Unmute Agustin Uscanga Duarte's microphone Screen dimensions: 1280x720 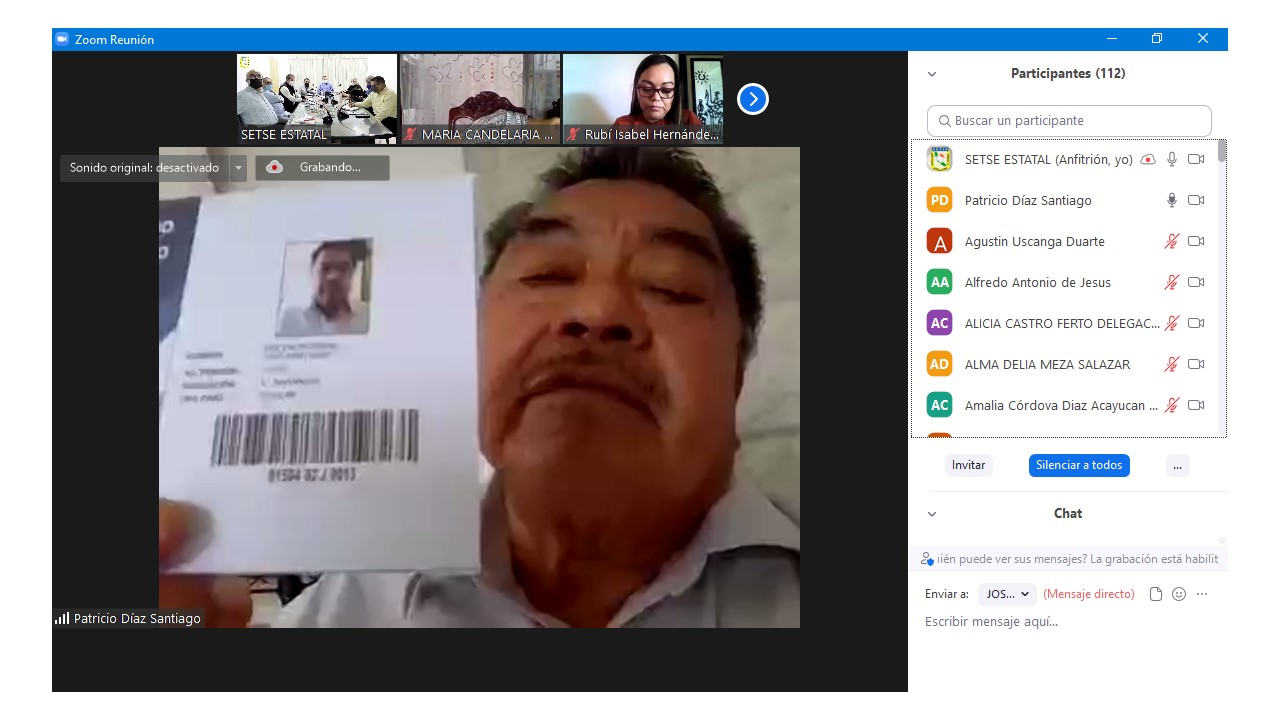(x=1171, y=241)
